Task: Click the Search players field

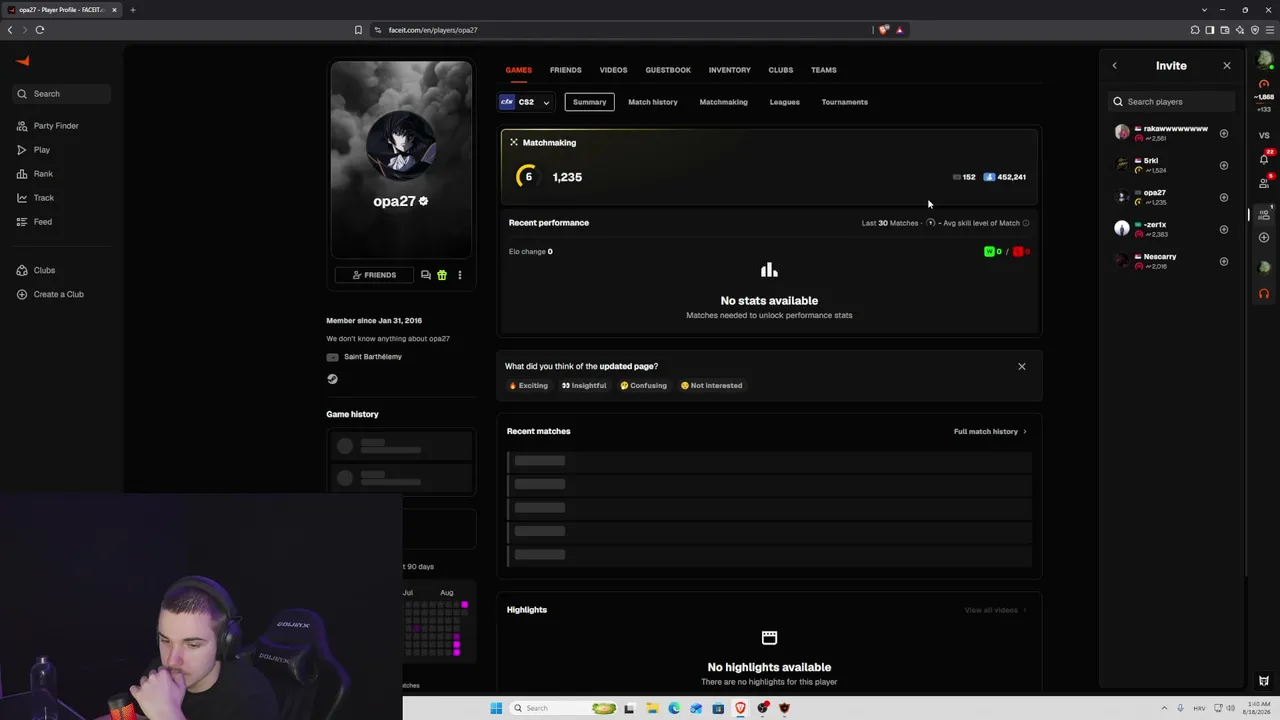Action: pos(1172,102)
